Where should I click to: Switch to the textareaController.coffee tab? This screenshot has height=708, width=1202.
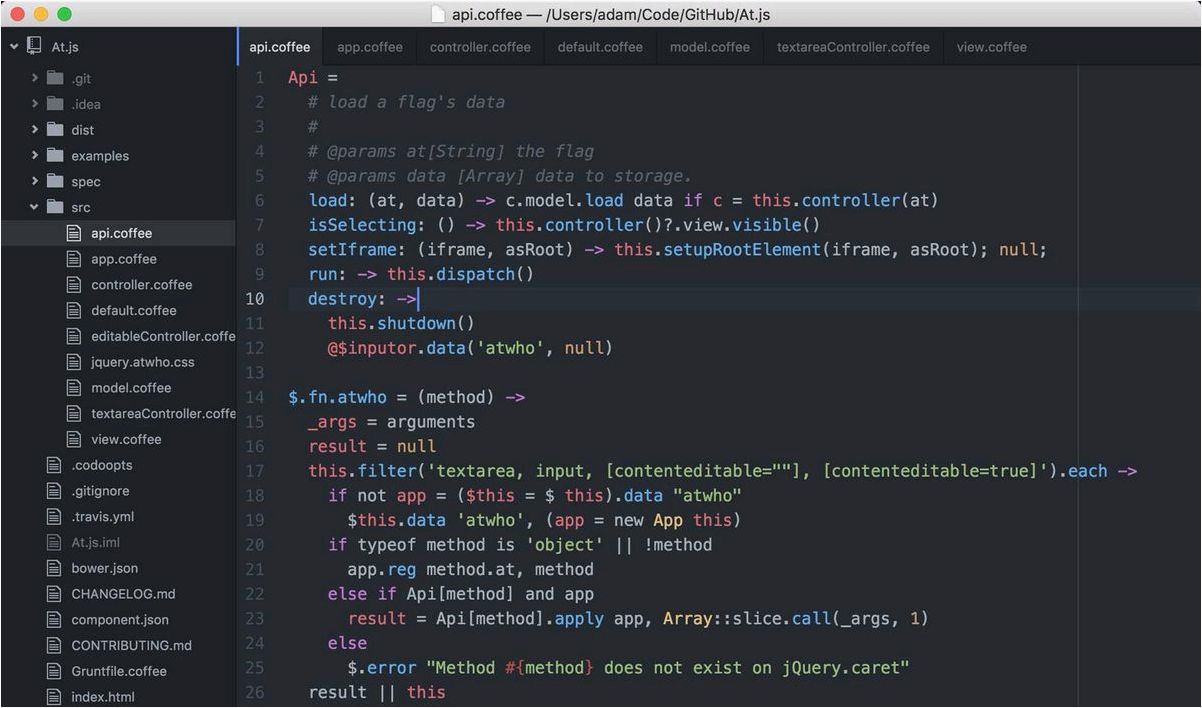853,47
